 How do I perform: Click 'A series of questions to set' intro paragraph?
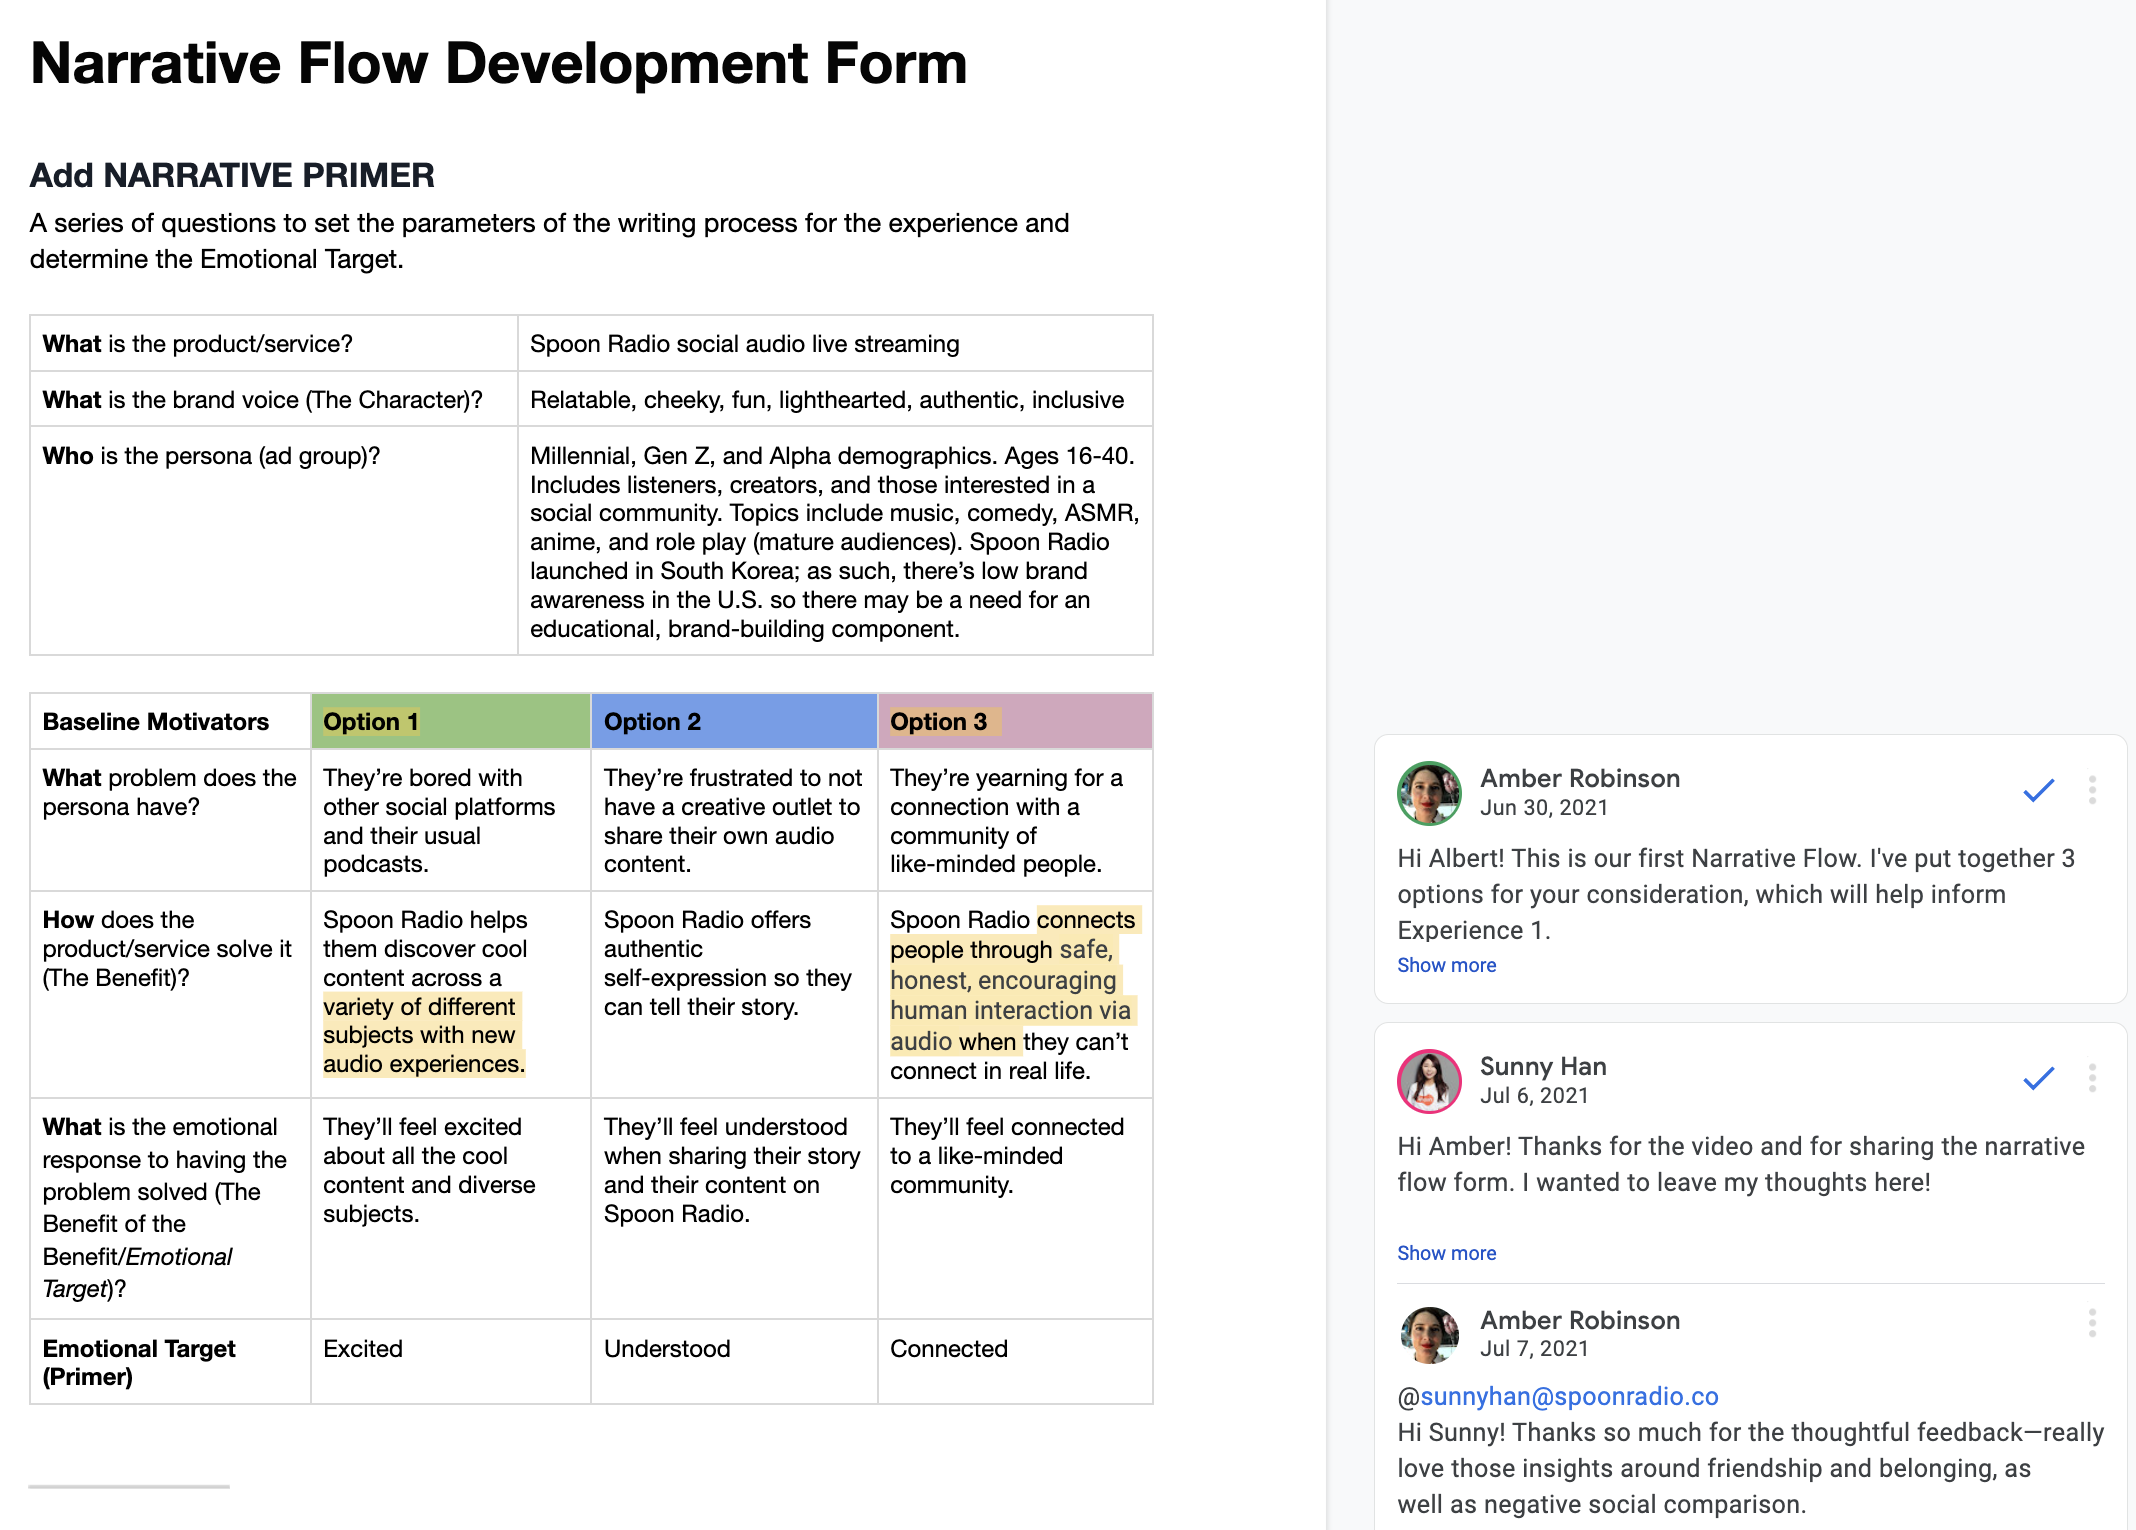coord(550,241)
